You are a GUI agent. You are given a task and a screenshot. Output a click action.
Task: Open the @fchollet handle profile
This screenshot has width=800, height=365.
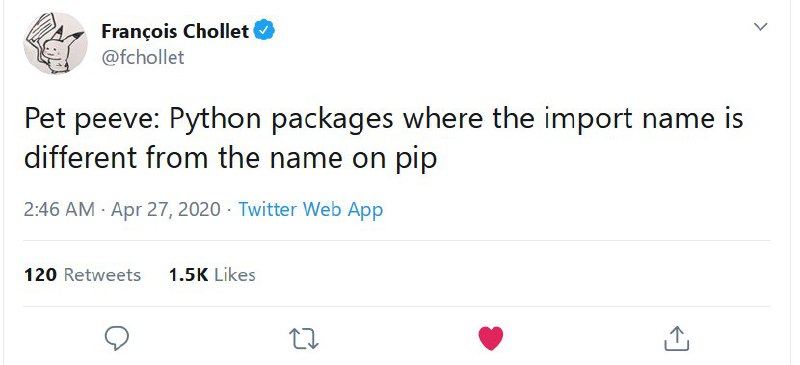coord(143,57)
